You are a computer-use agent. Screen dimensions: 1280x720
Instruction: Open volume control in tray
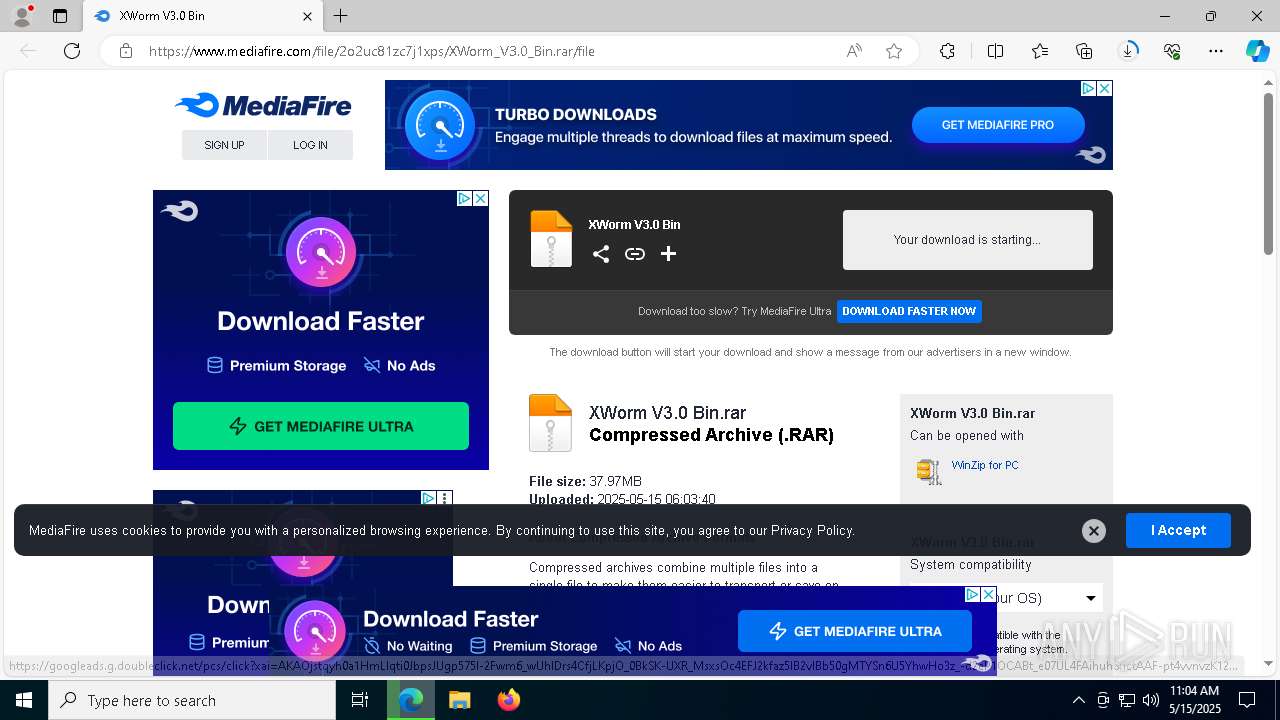point(1150,700)
